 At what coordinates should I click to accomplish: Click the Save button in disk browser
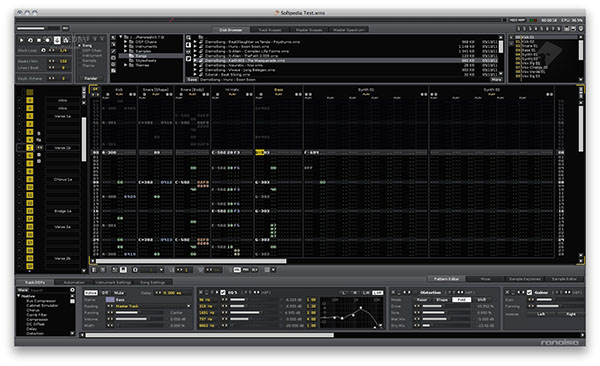tap(192, 80)
